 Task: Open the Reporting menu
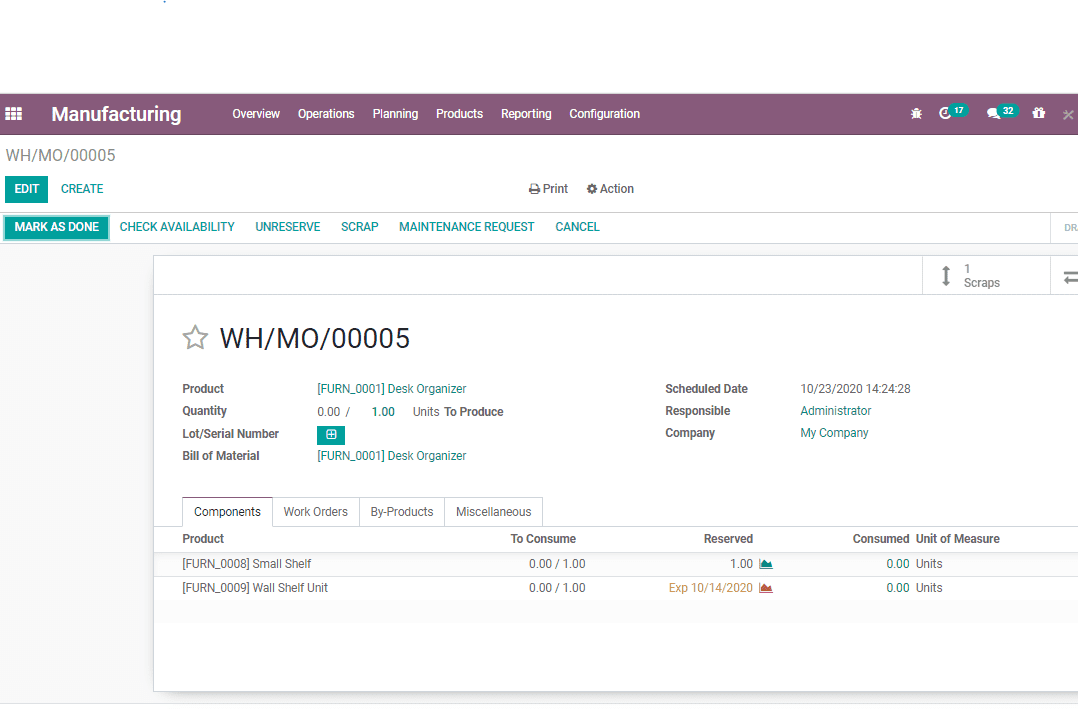(526, 114)
